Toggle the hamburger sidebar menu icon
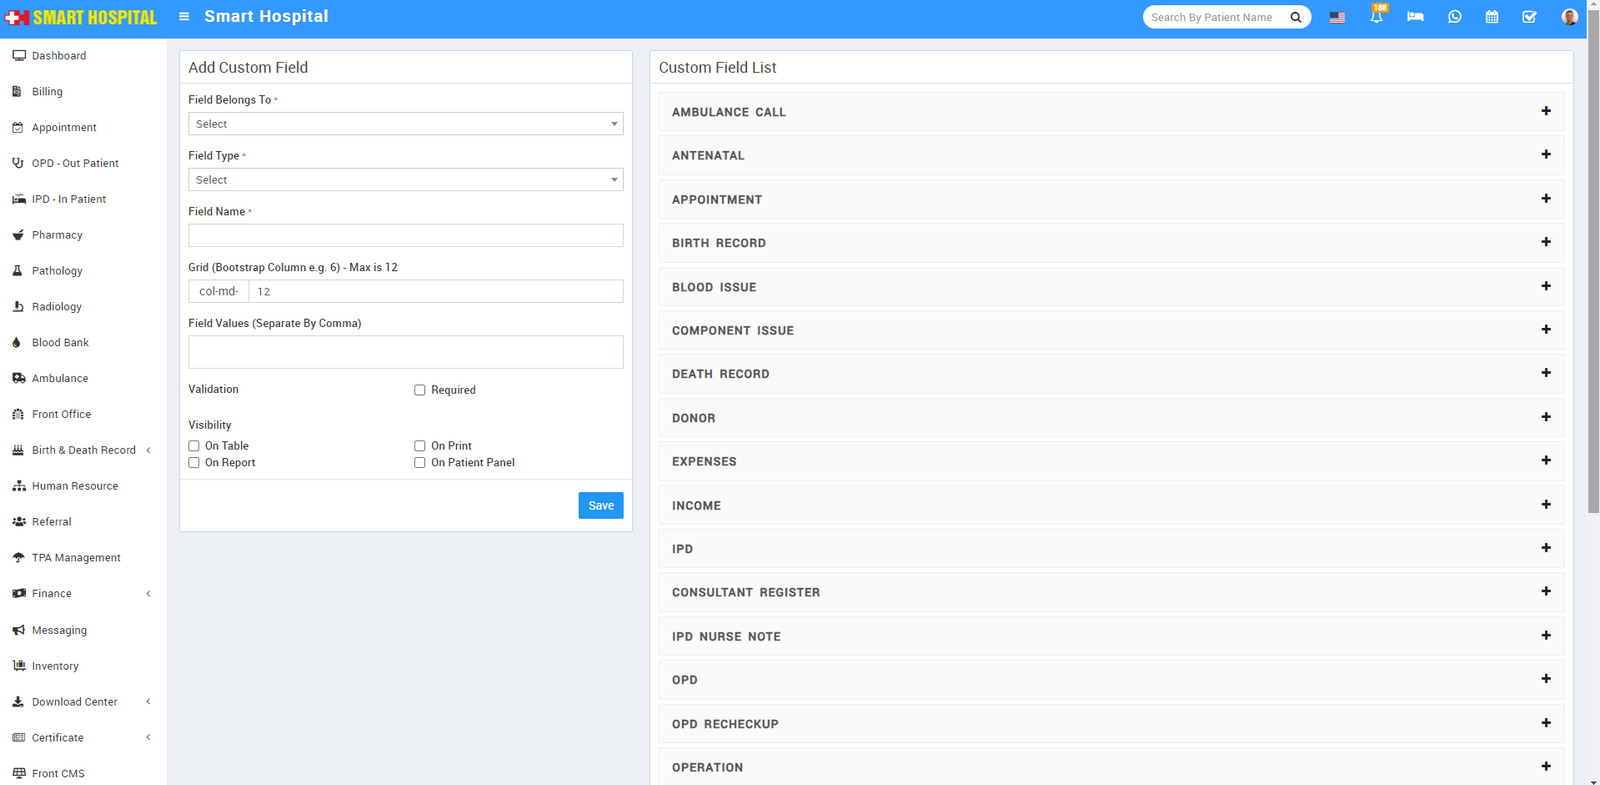 coord(184,17)
